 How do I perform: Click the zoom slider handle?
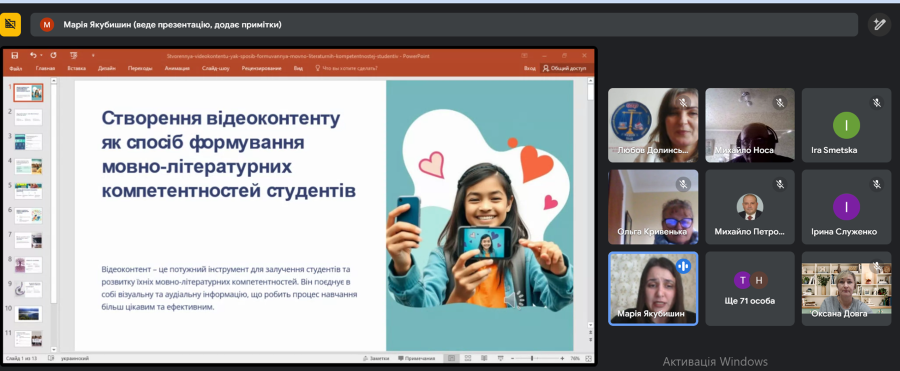[x=532, y=358]
